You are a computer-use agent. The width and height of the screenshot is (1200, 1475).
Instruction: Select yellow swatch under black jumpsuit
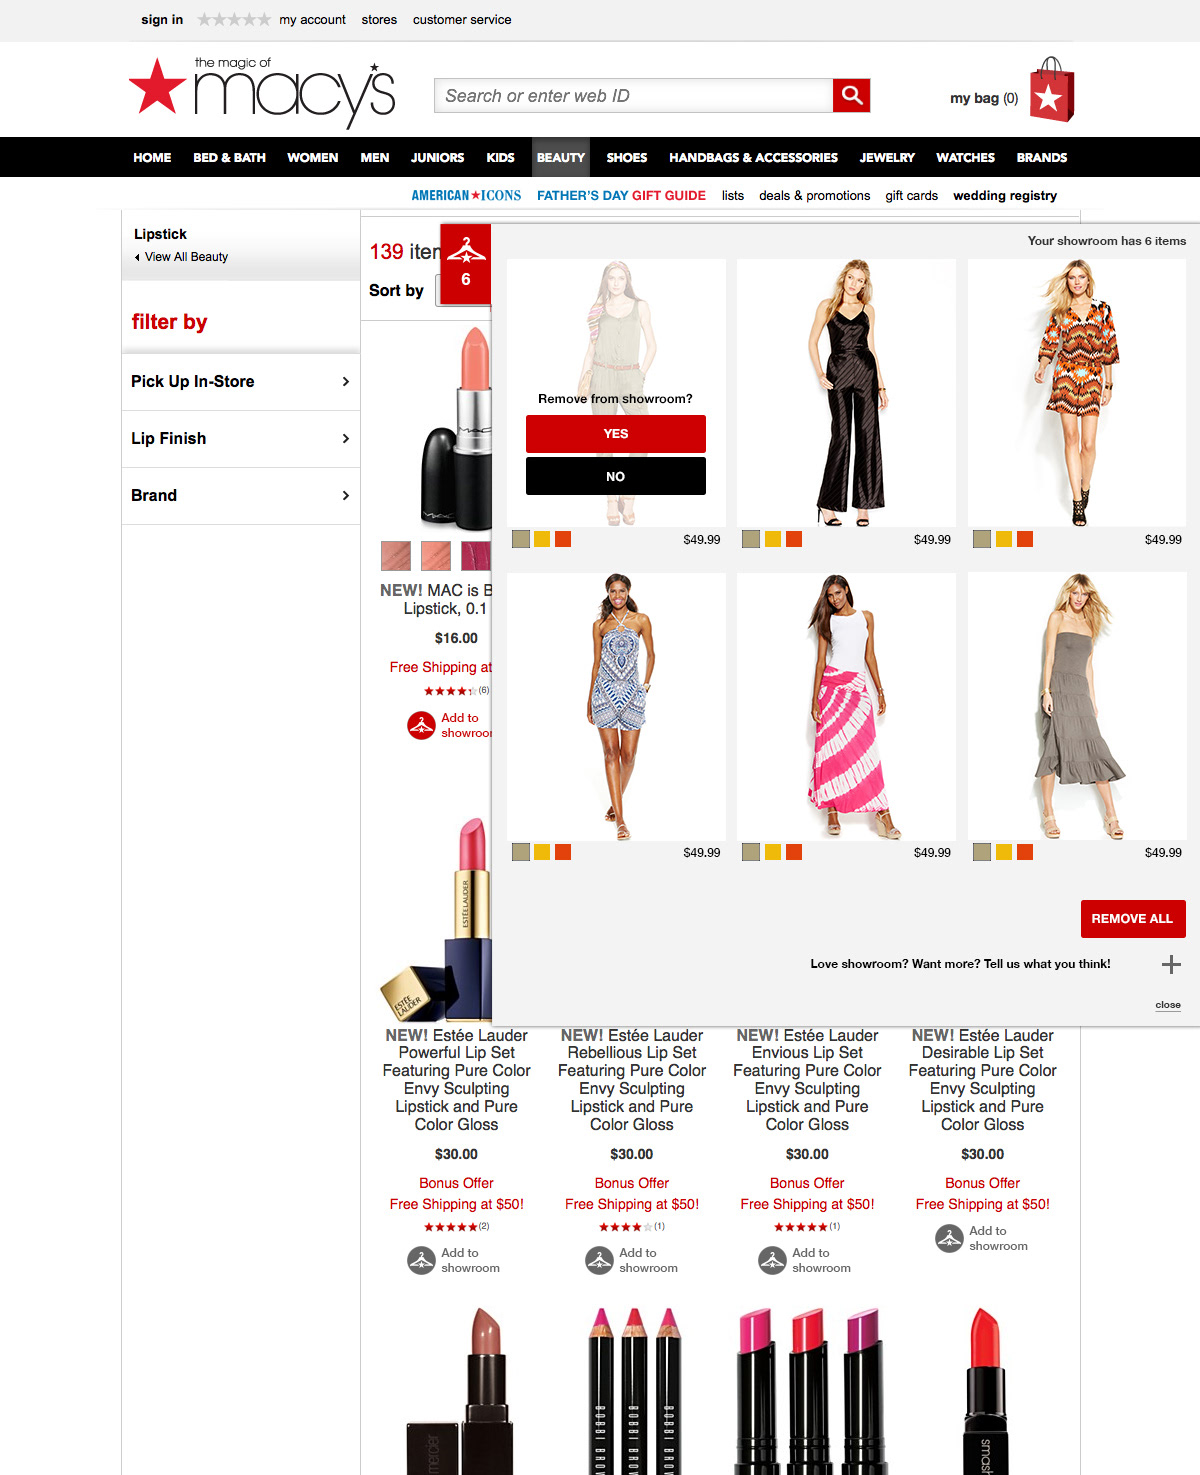pos(773,539)
